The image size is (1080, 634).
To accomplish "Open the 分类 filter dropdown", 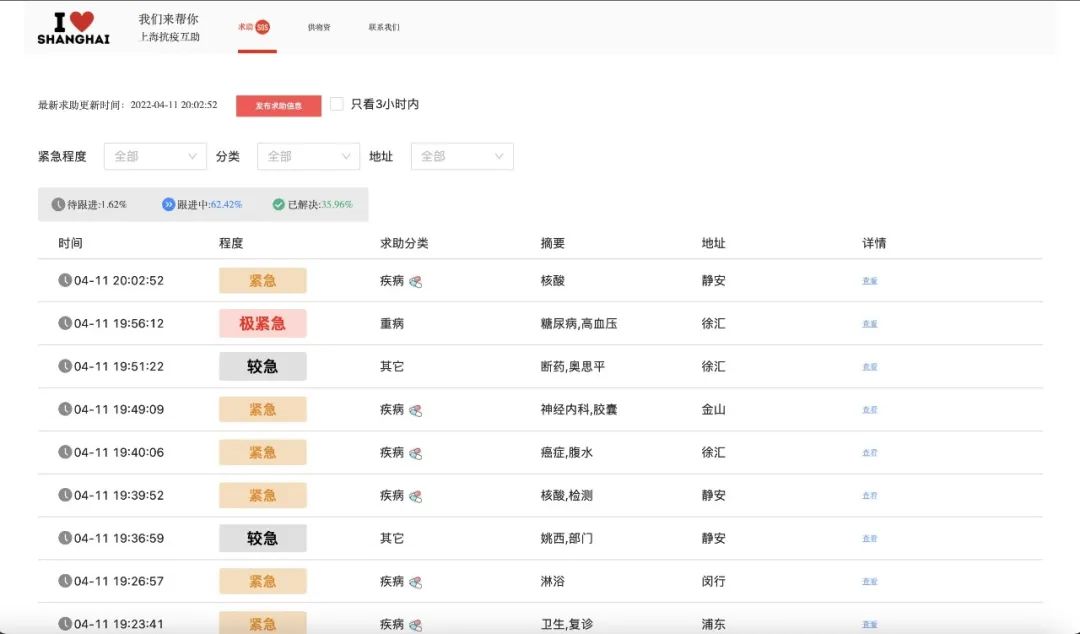I will point(309,156).
